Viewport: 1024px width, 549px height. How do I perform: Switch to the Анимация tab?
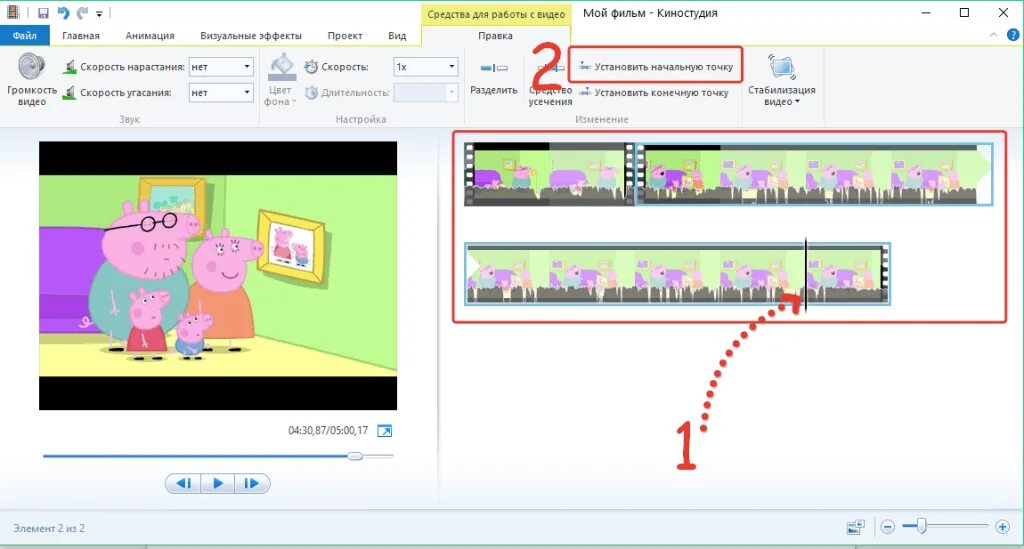150,35
